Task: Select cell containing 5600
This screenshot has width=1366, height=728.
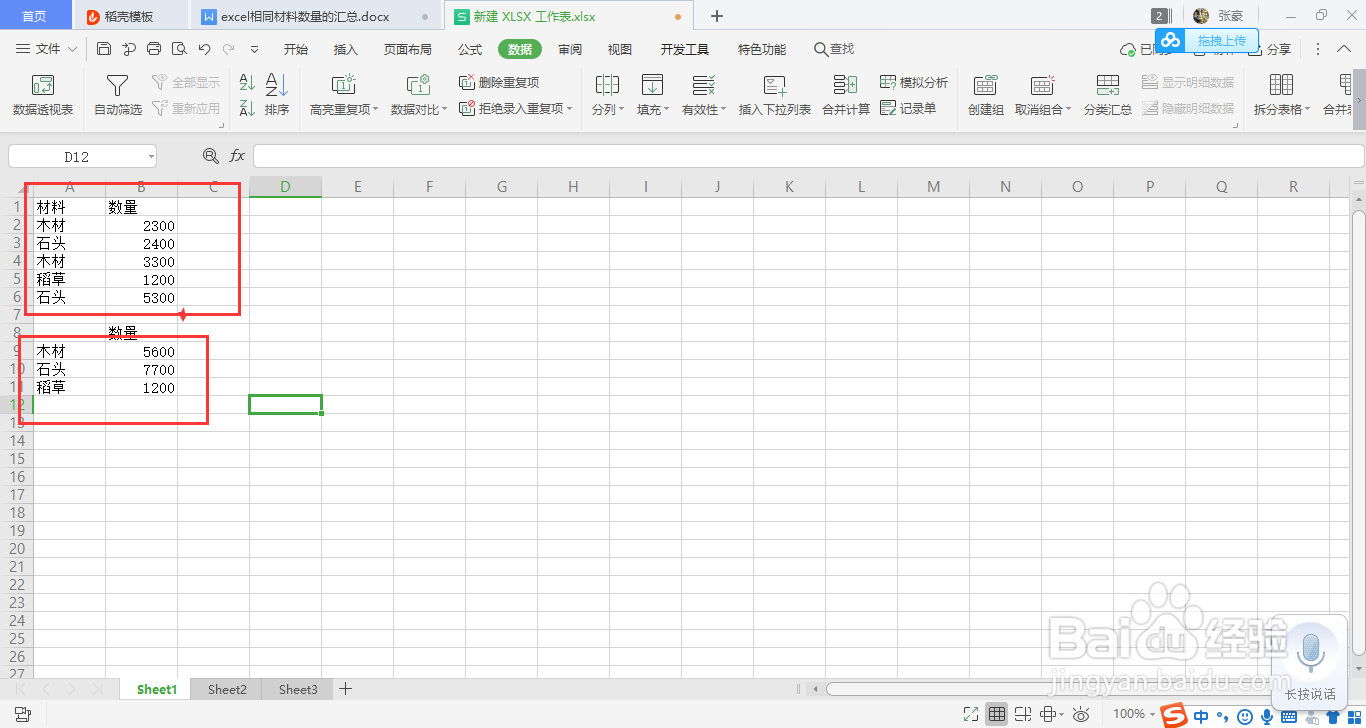Action: click(x=141, y=352)
